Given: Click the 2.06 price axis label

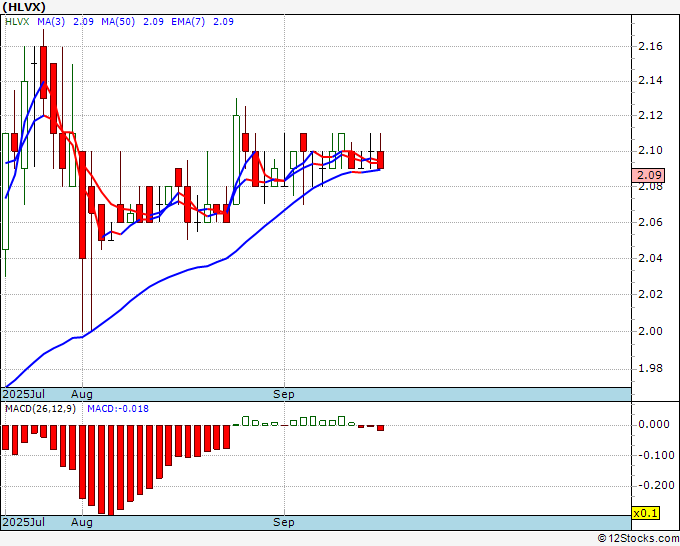Looking at the screenshot, I should [651, 222].
